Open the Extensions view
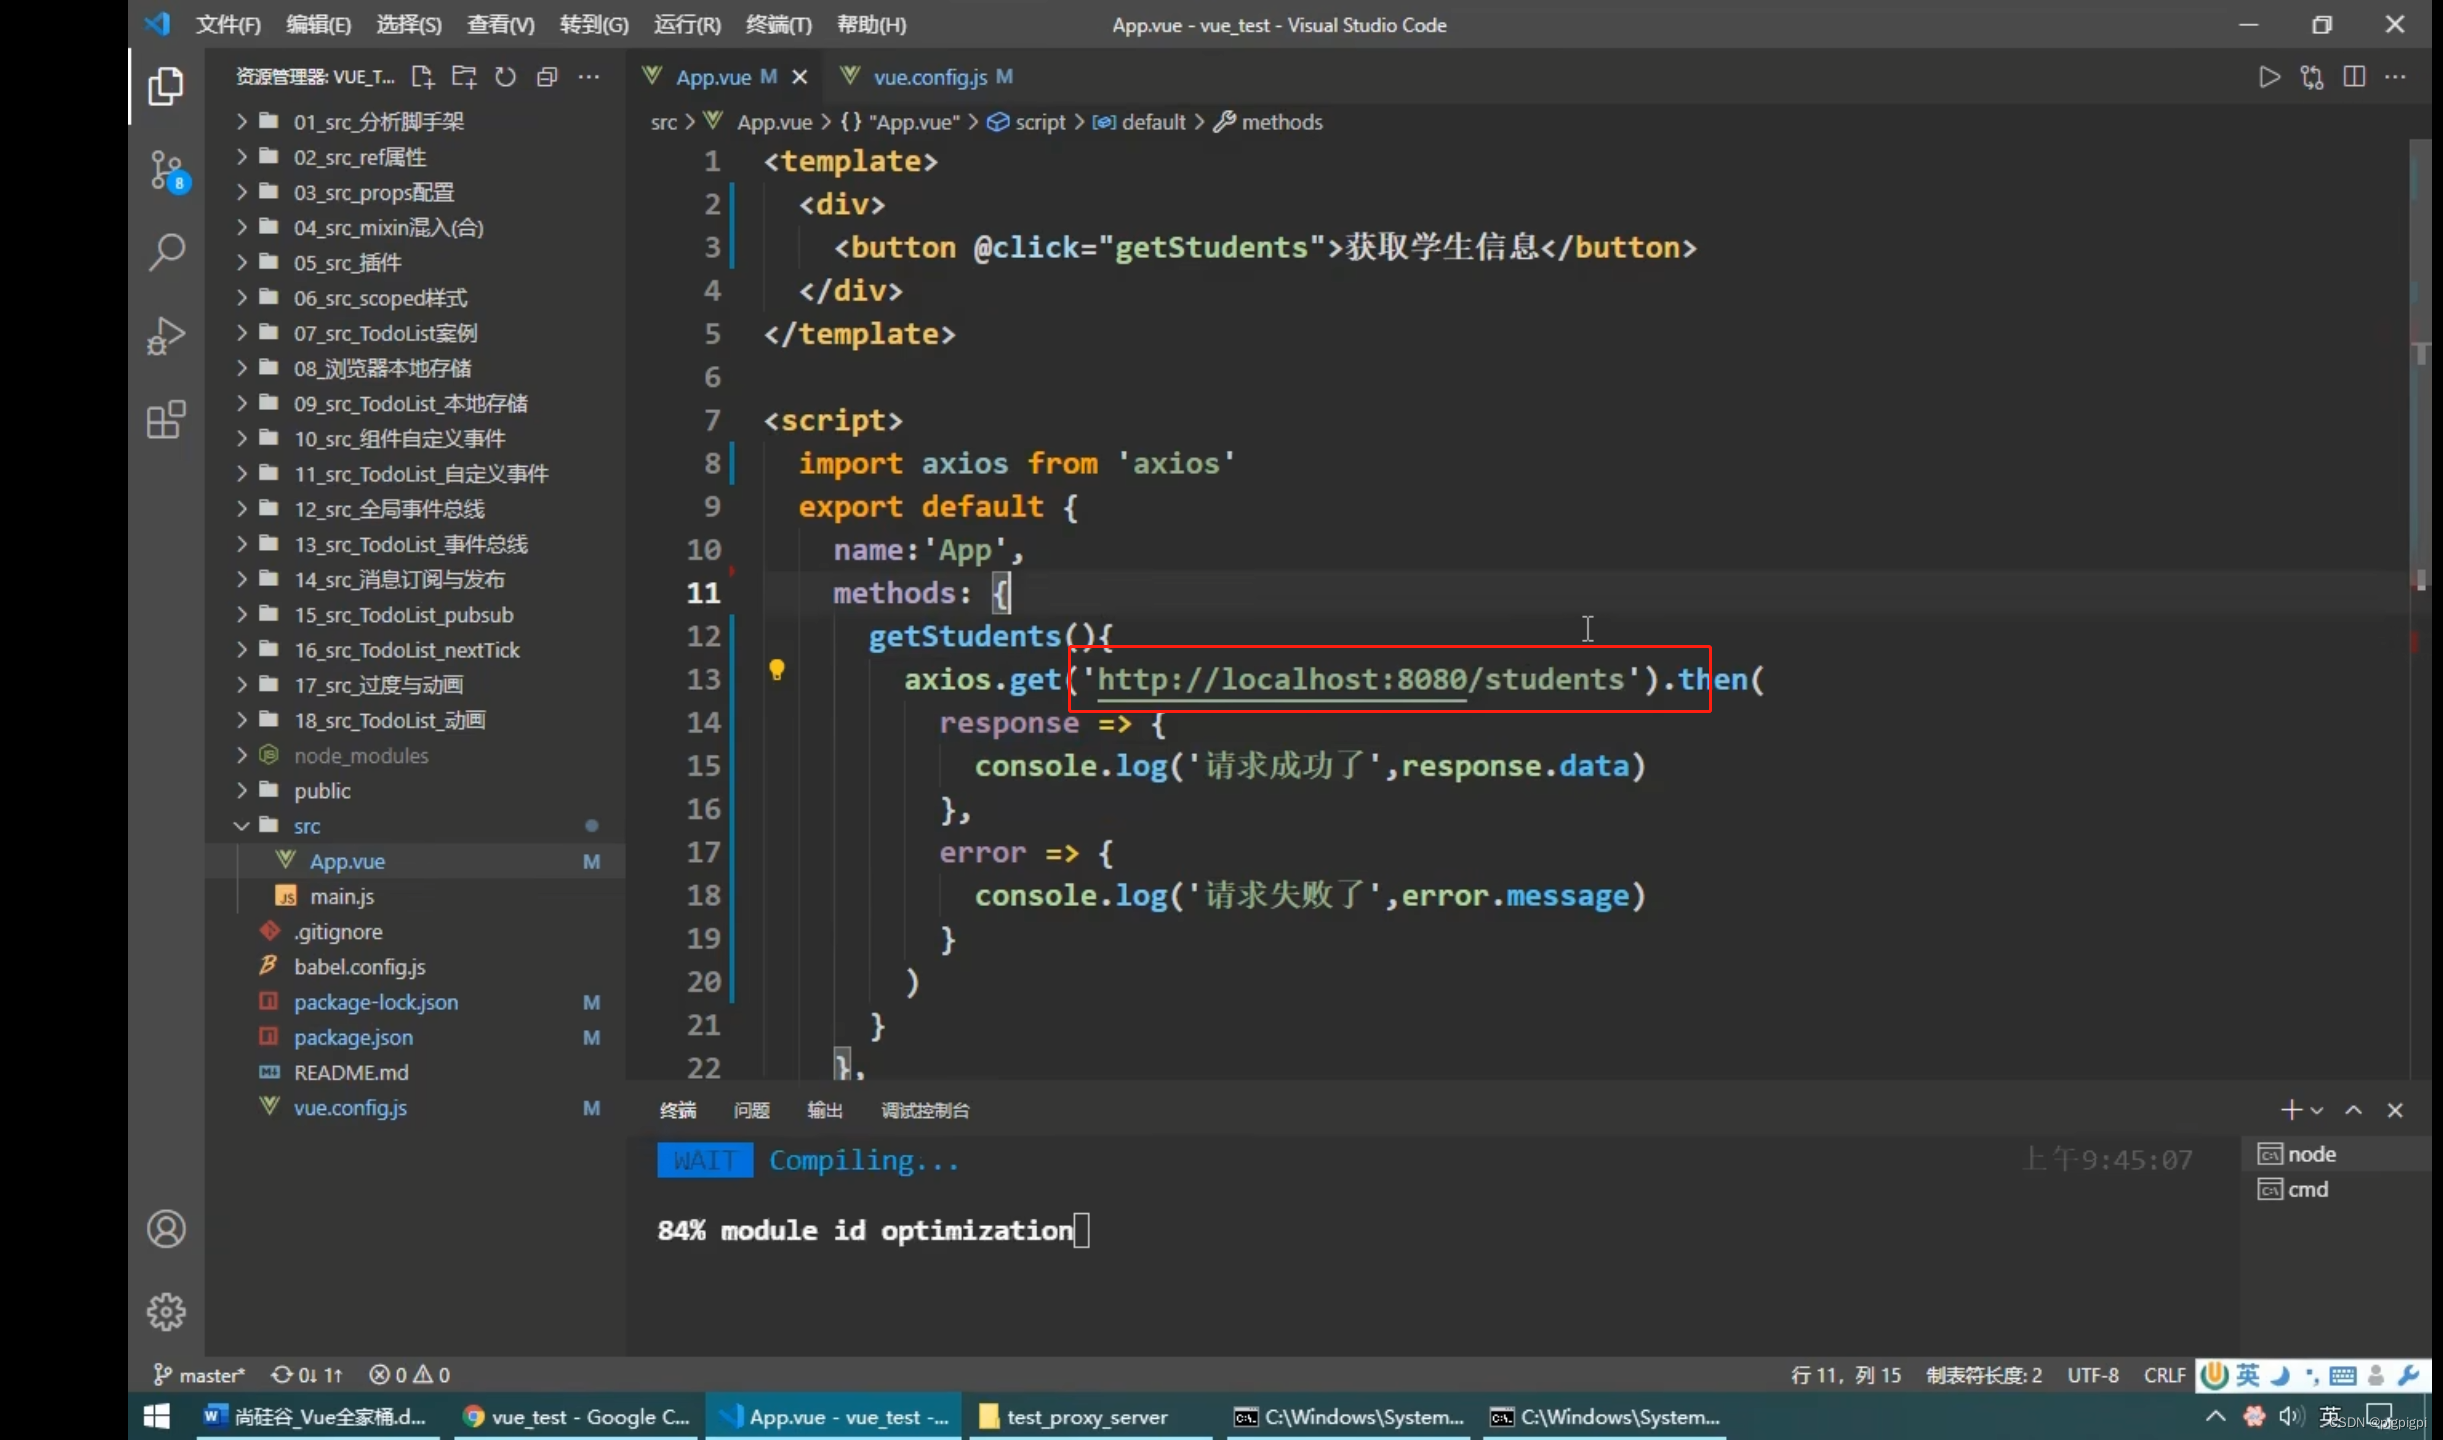 point(166,420)
